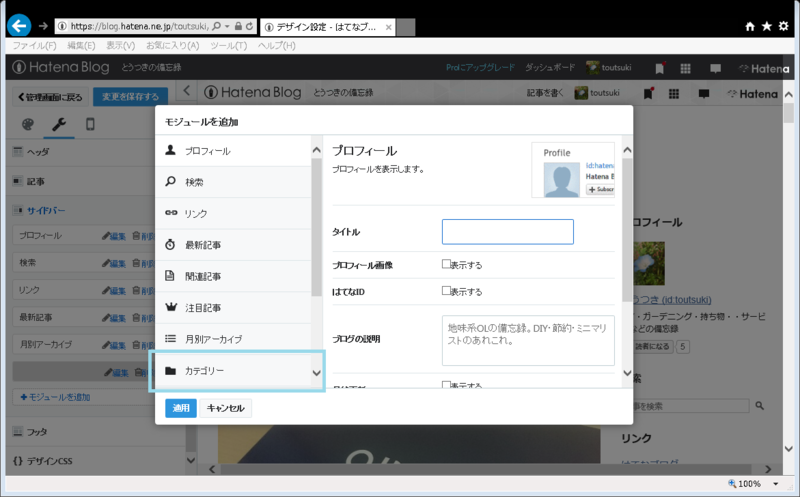800x497 pixels.
Task: Click the bookmark icon in top bar
Action: [659, 68]
